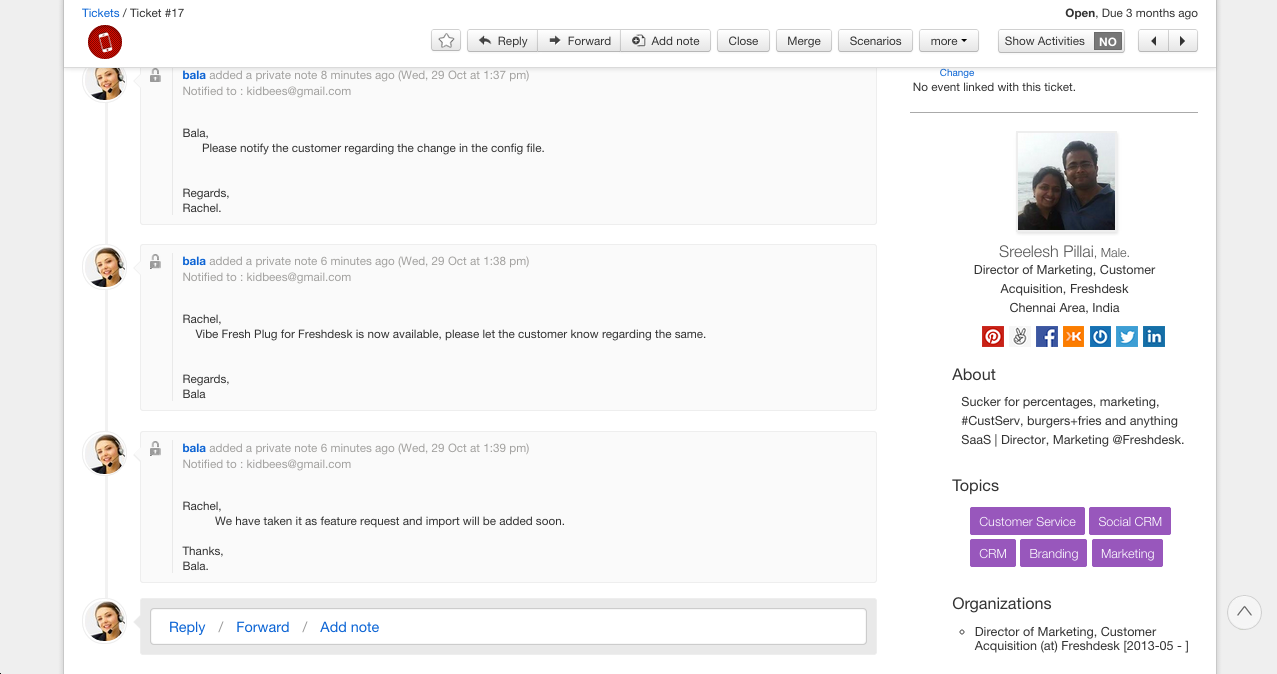Star this ticket
This screenshot has width=1277, height=674.
[446, 41]
